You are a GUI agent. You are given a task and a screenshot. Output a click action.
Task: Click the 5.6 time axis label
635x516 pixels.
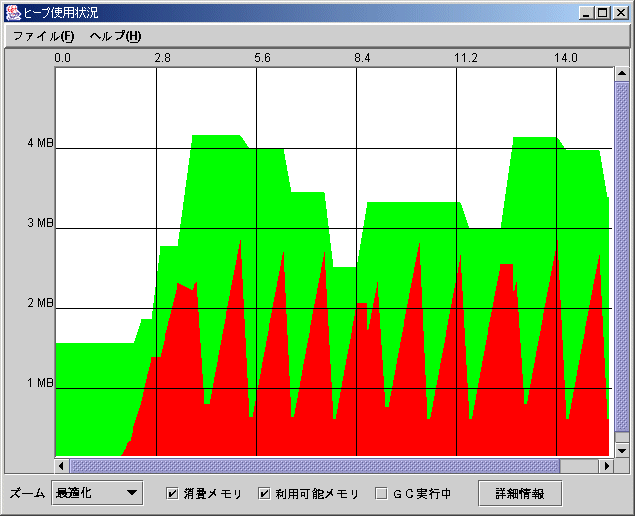point(262,58)
